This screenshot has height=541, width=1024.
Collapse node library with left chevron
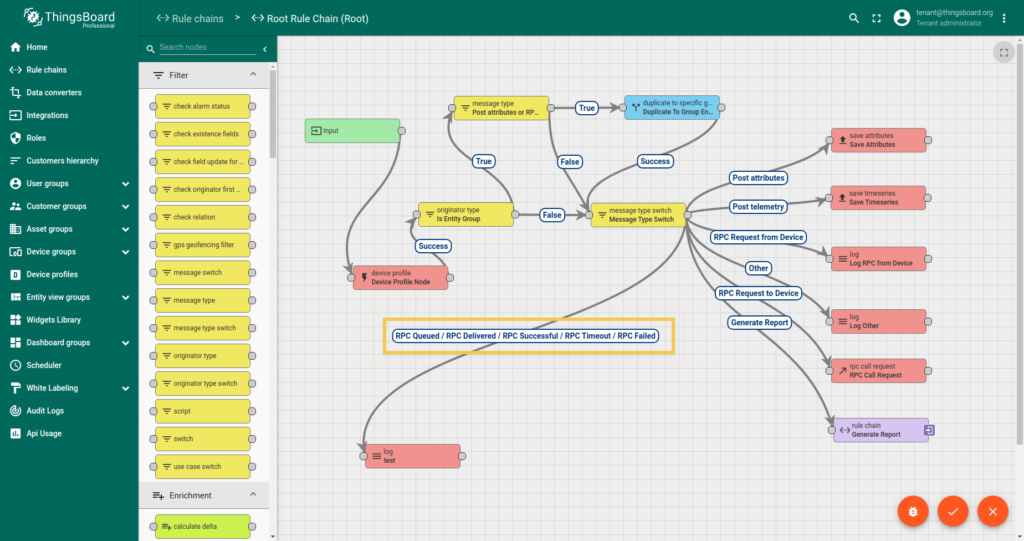pyautogui.click(x=265, y=48)
